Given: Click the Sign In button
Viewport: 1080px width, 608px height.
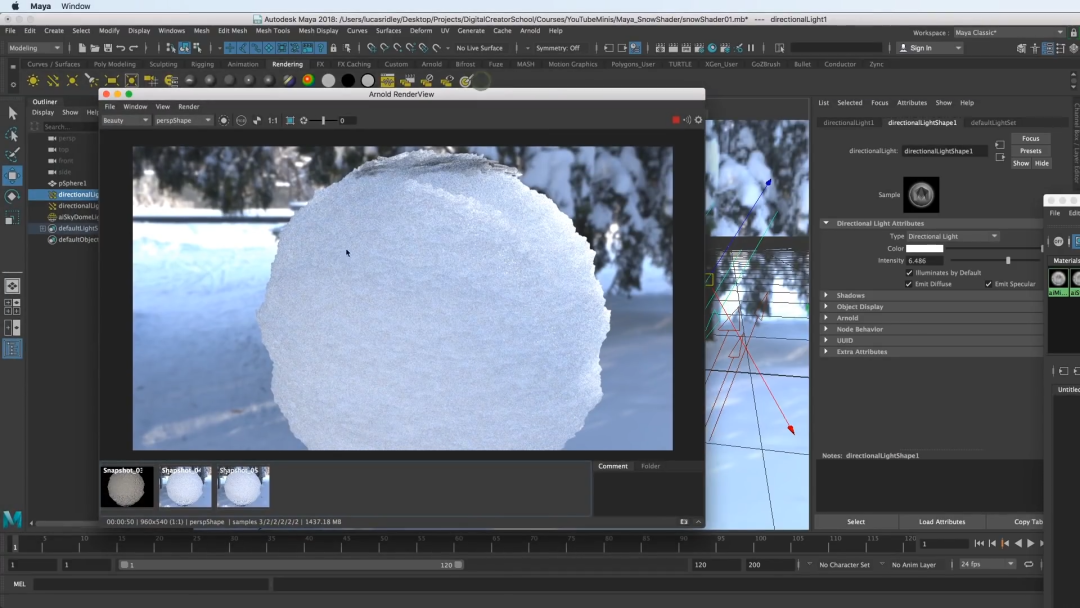Looking at the screenshot, I should tap(929, 48).
